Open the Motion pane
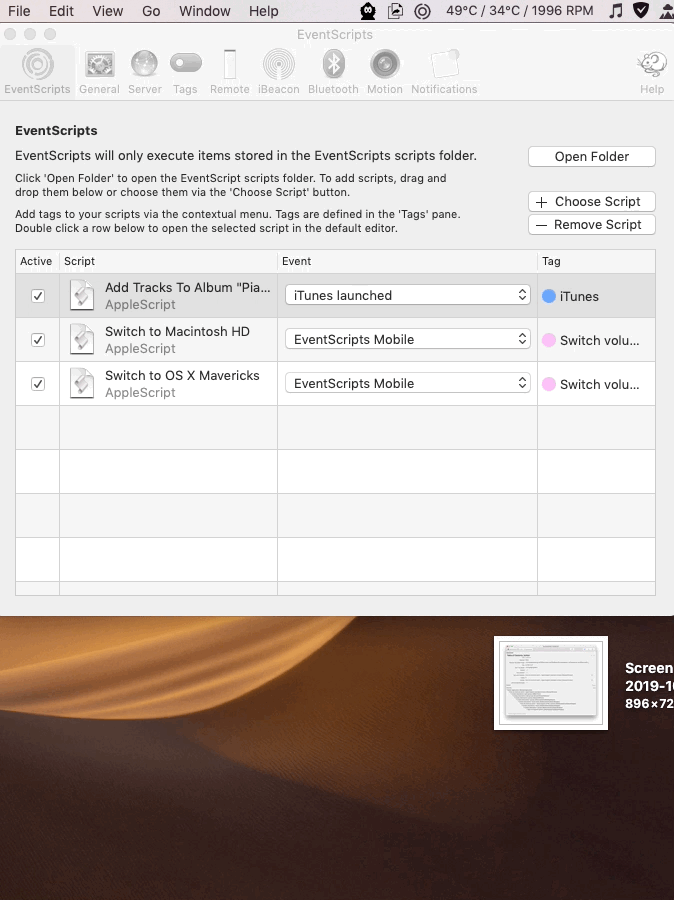 (x=385, y=72)
